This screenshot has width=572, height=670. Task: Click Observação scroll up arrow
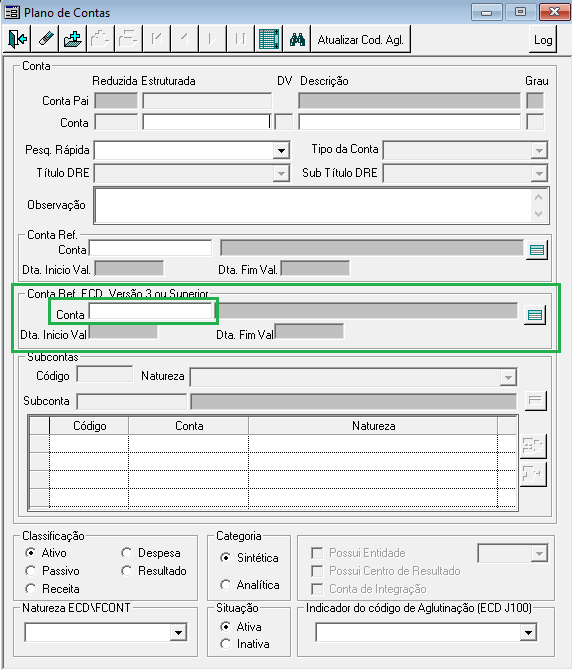pos(539,197)
